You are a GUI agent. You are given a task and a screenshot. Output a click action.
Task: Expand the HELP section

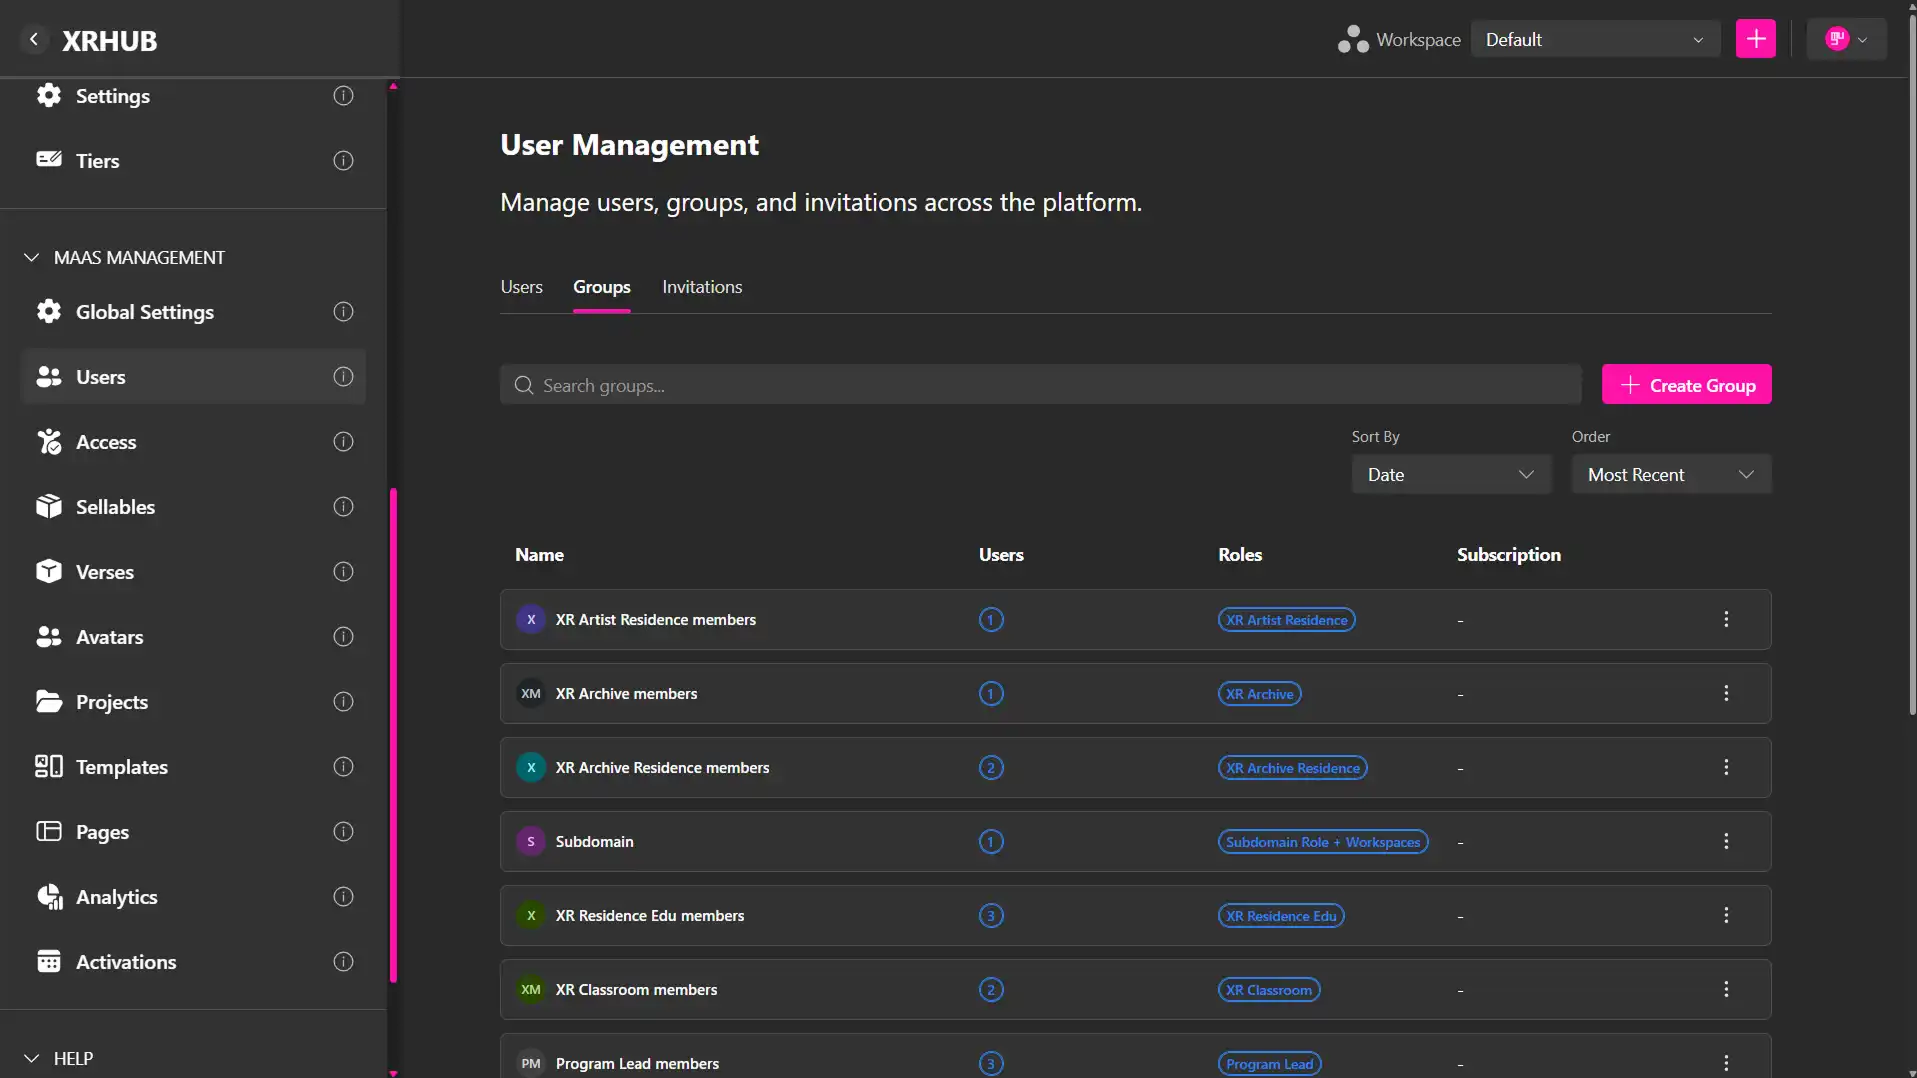[x=59, y=1058]
